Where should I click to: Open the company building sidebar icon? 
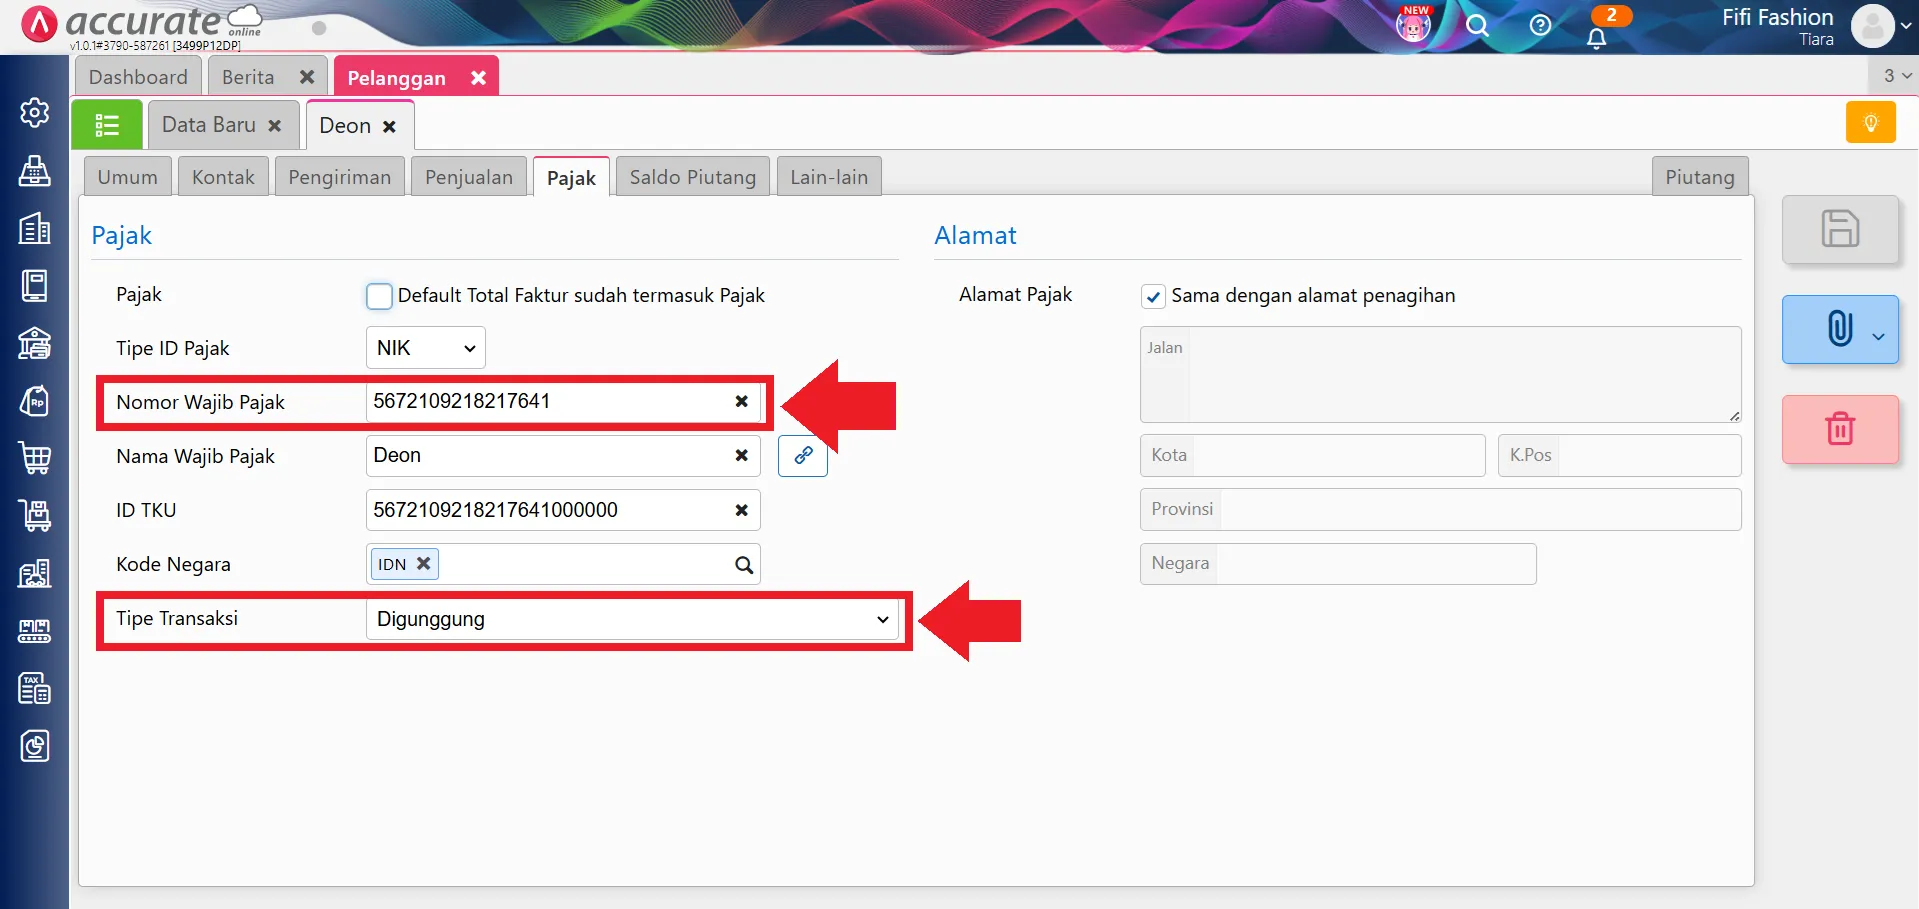34,228
